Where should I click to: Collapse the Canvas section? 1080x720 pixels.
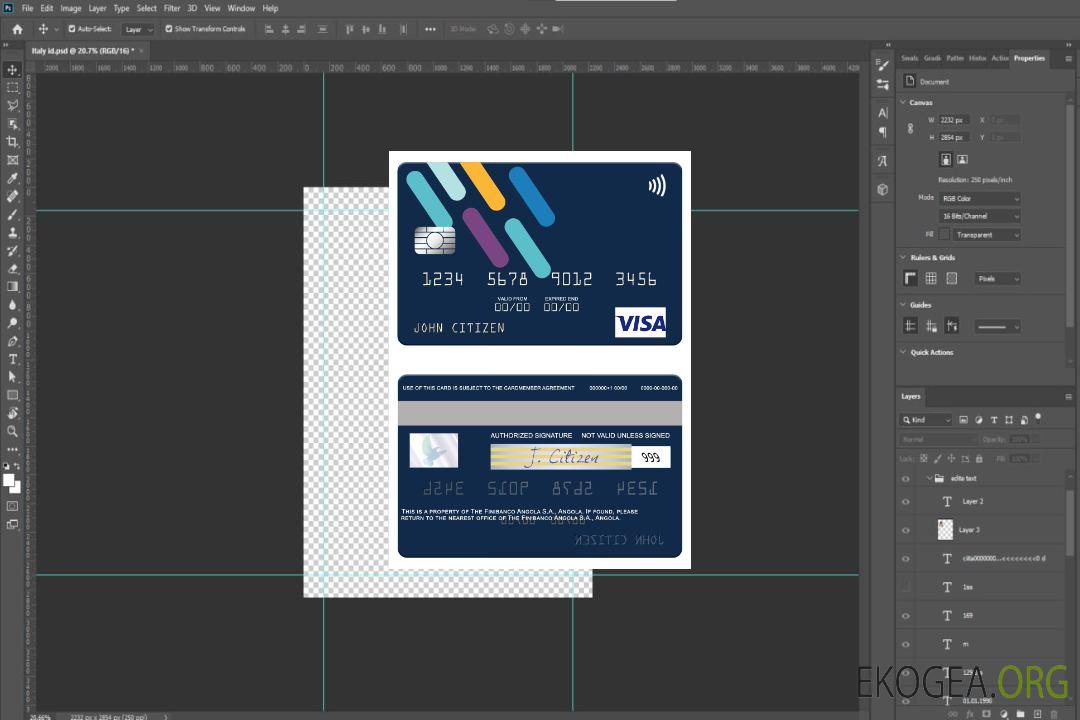(903, 102)
